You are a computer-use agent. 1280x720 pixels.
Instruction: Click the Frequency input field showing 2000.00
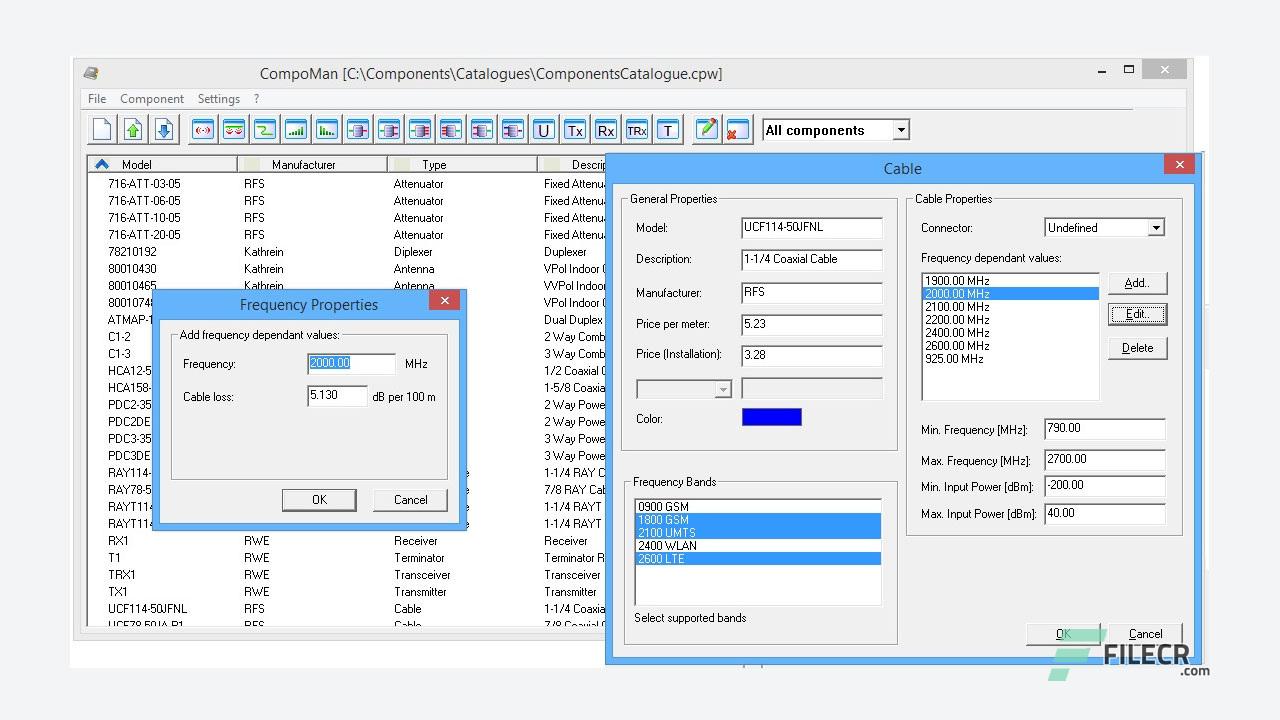[x=351, y=364]
